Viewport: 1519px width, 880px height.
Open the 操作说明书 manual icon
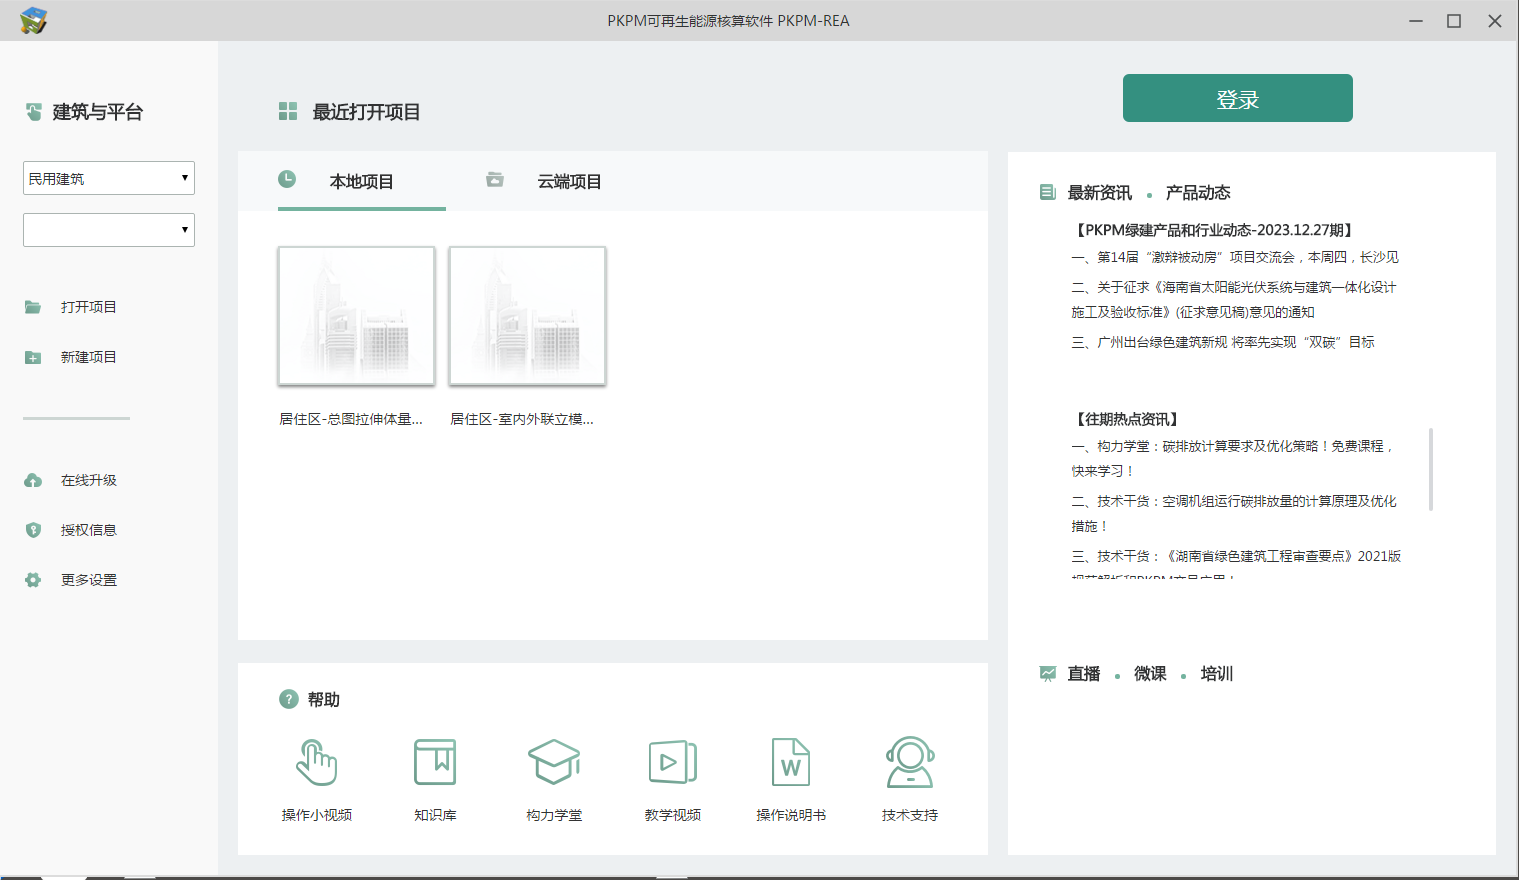coord(790,762)
